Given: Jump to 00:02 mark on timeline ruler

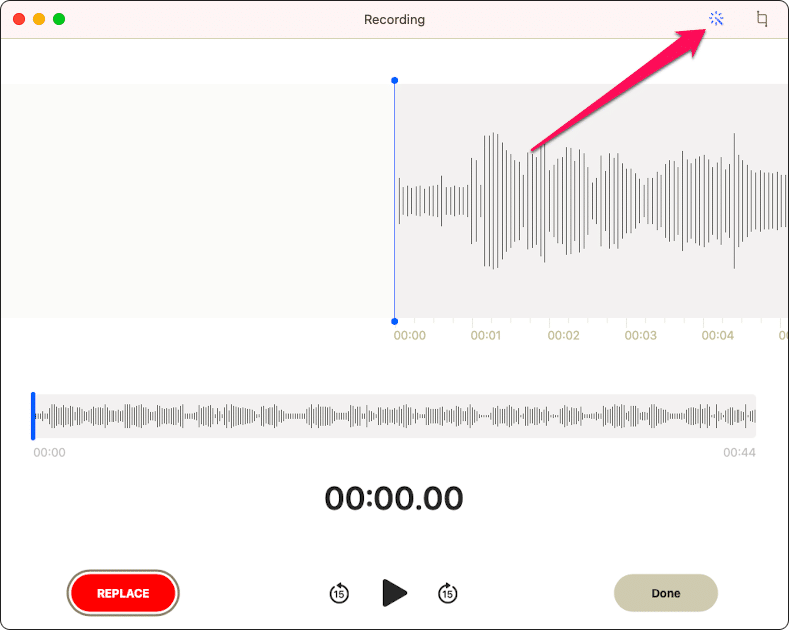Looking at the screenshot, I should (x=563, y=336).
